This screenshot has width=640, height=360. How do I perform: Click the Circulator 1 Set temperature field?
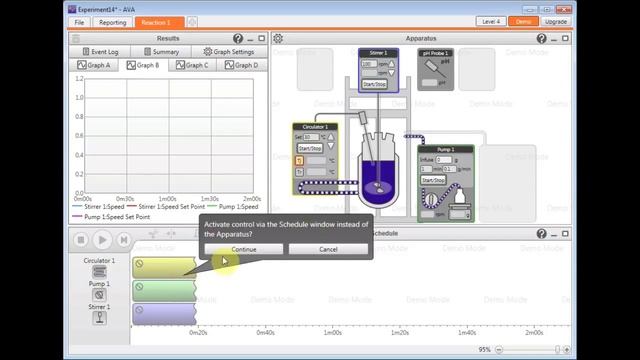point(311,137)
